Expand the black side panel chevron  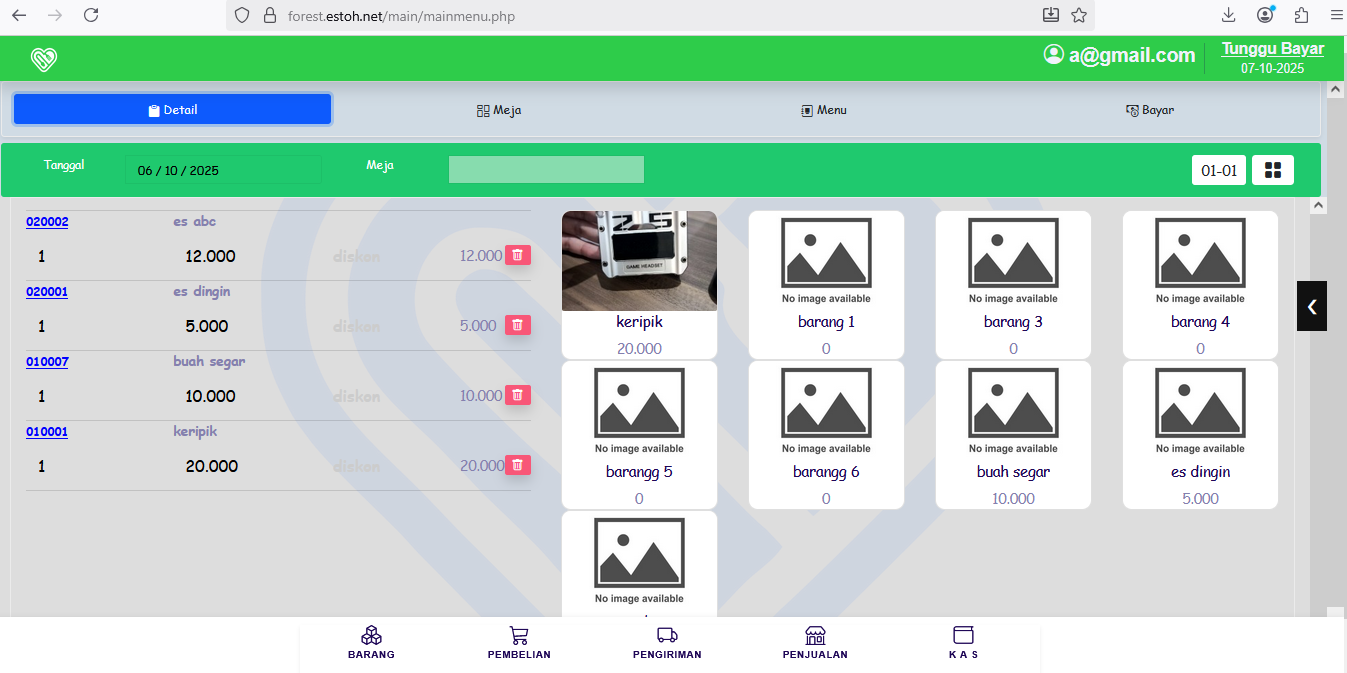1311,306
